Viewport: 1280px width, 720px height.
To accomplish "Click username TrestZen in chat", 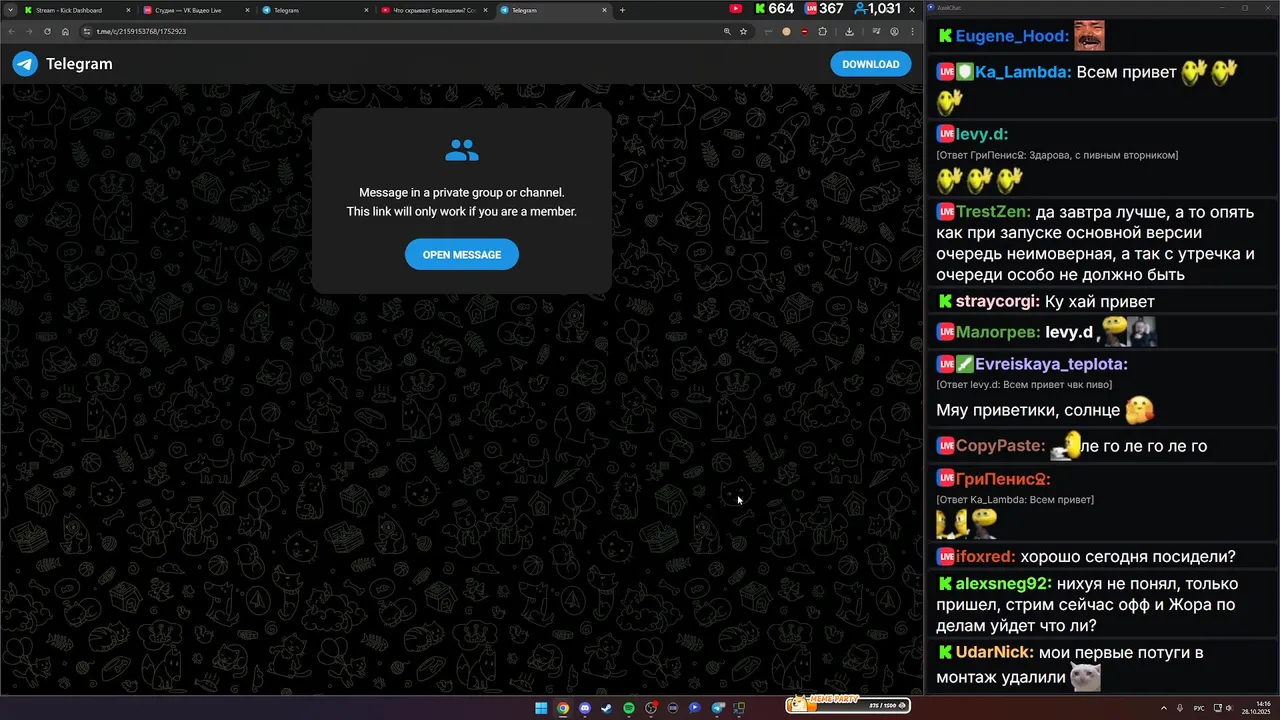I will (x=993, y=212).
